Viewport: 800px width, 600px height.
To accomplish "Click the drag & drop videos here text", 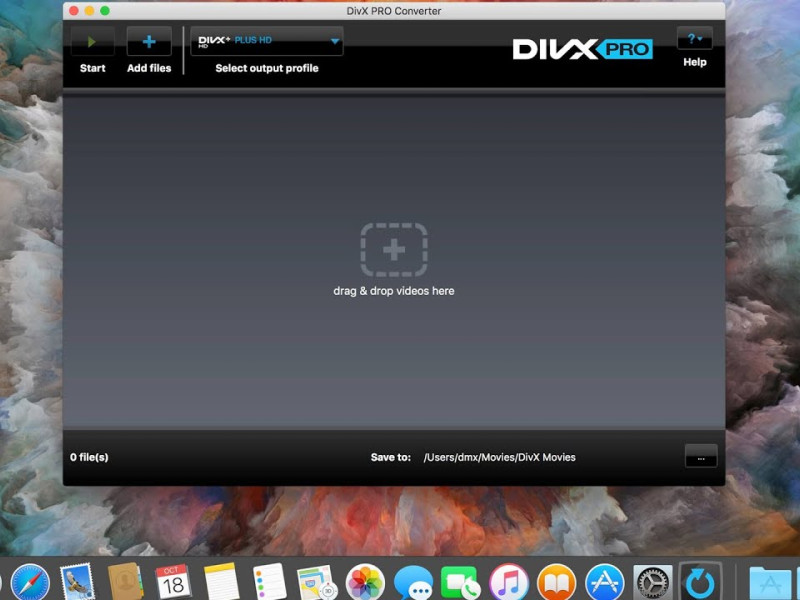I will click(x=394, y=291).
